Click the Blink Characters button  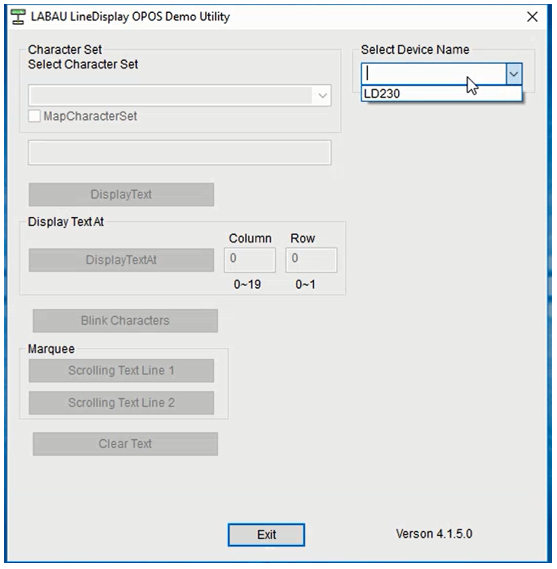tap(125, 321)
